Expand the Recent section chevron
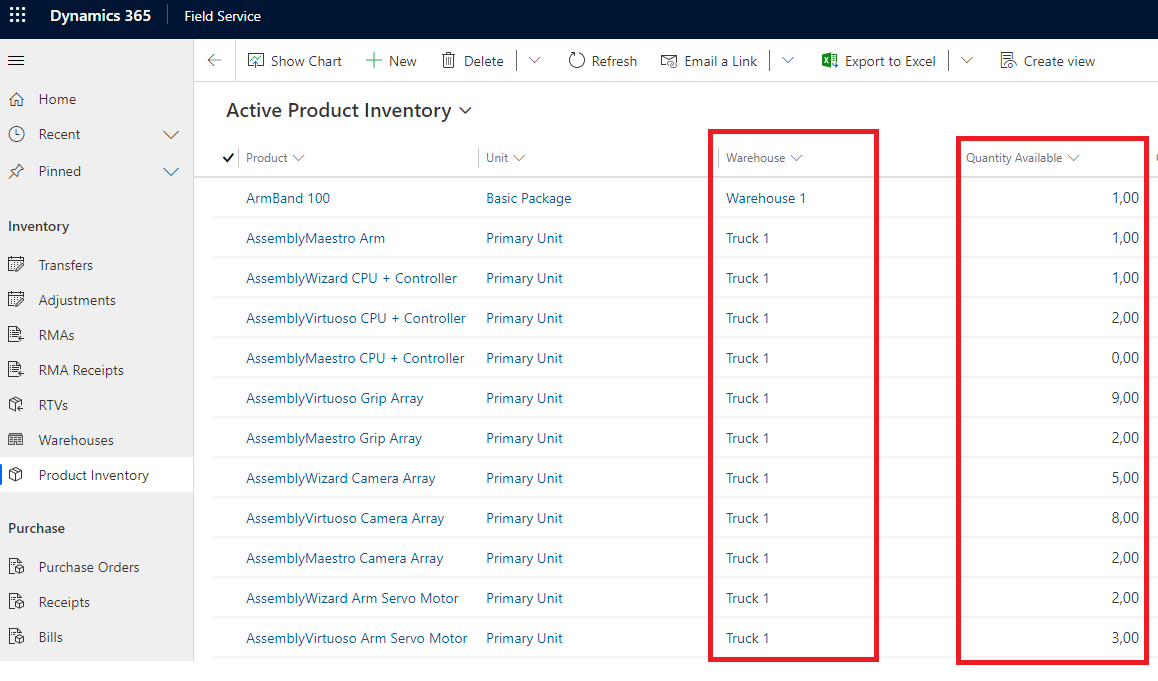Screen dimensions: 1158x681 [171, 134]
